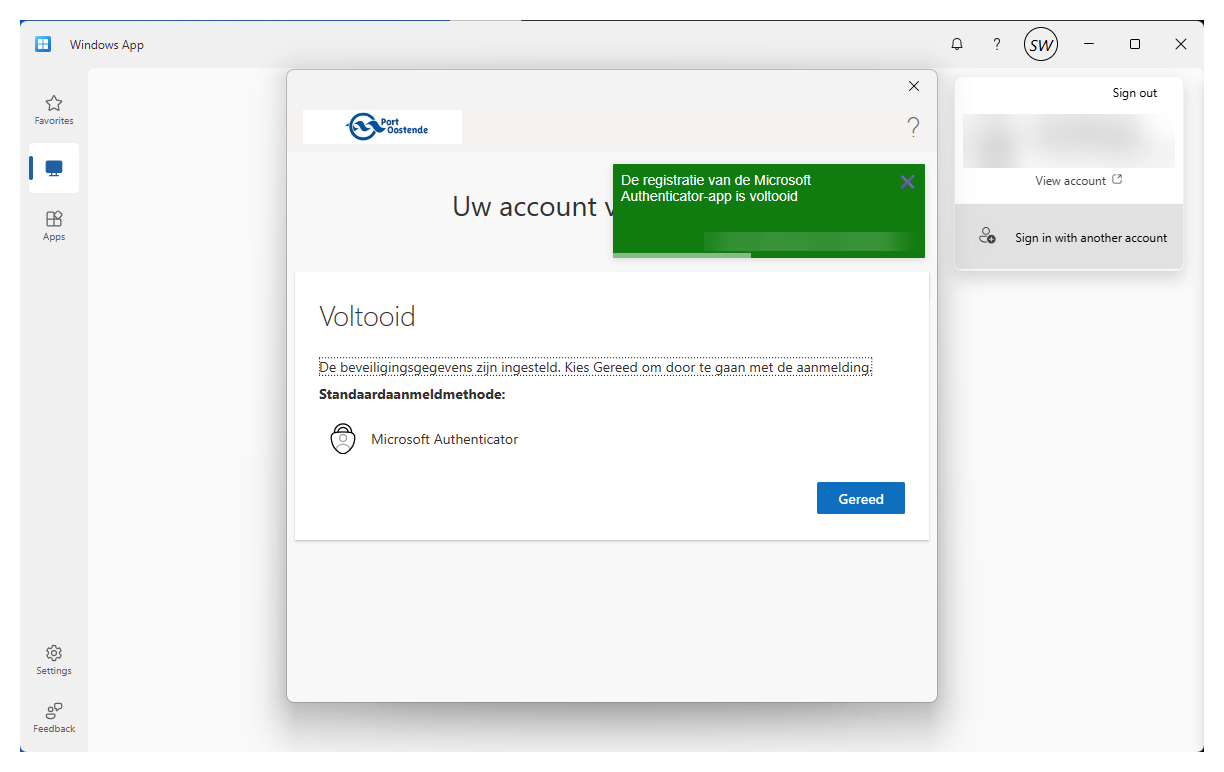This screenshot has width=1224, height=772.
Task: Click the Windows App logo icon
Action: 43,44
